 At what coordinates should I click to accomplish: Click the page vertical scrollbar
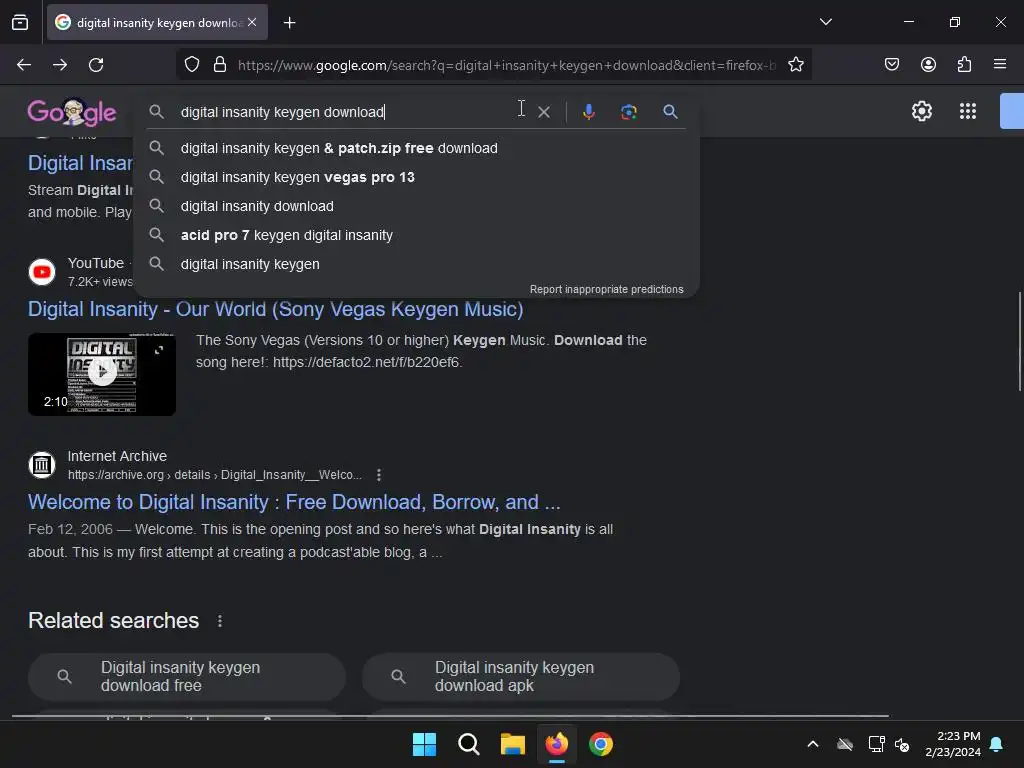pyautogui.click(x=1020, y=341)
